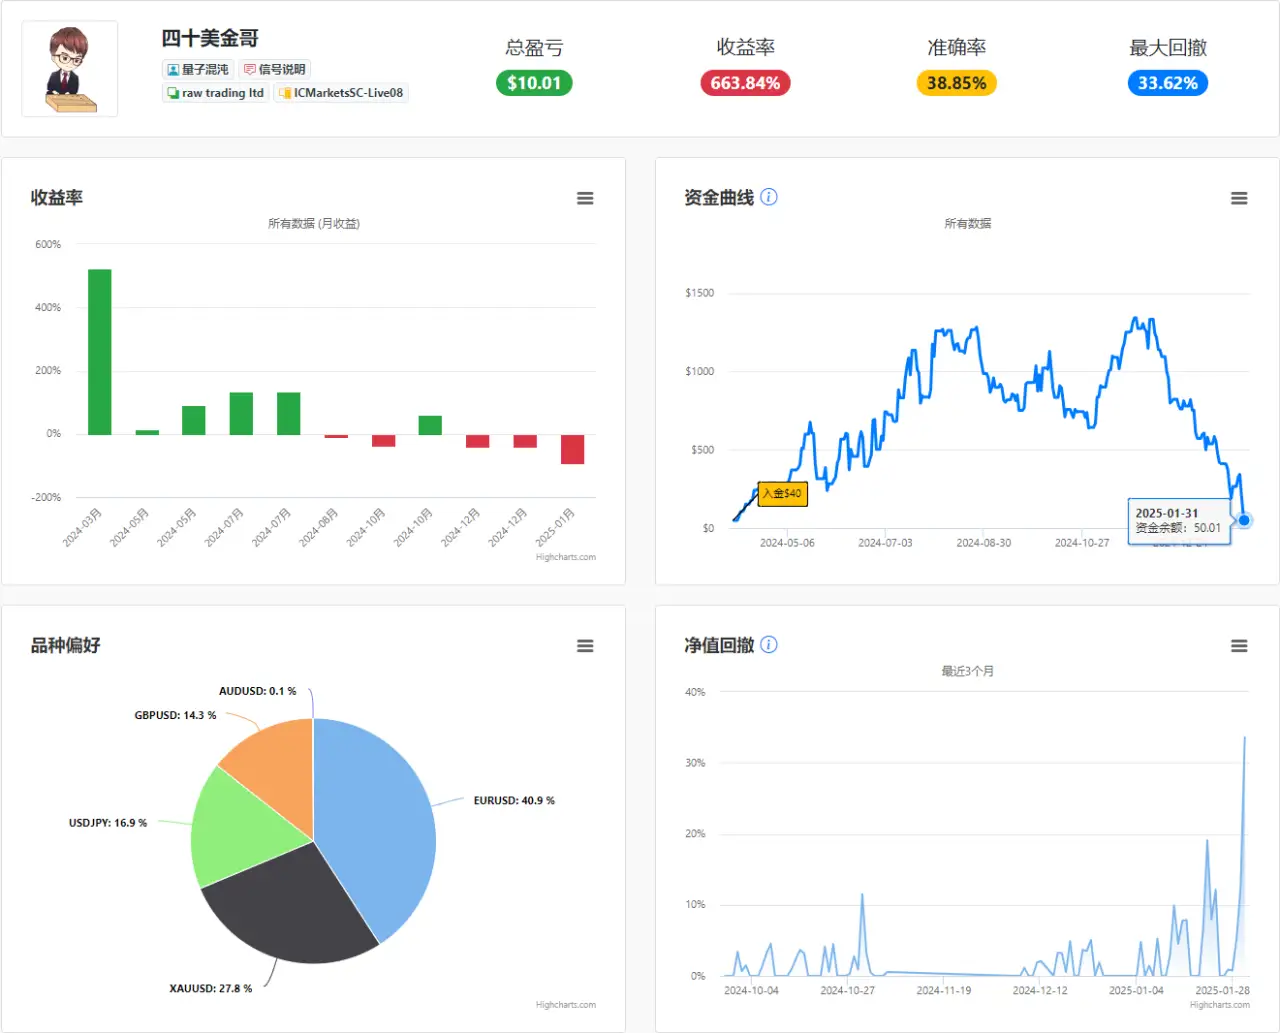
Task: Click the 2024-12-12 axis label on 净值回撤
Action: (1040, 990)
